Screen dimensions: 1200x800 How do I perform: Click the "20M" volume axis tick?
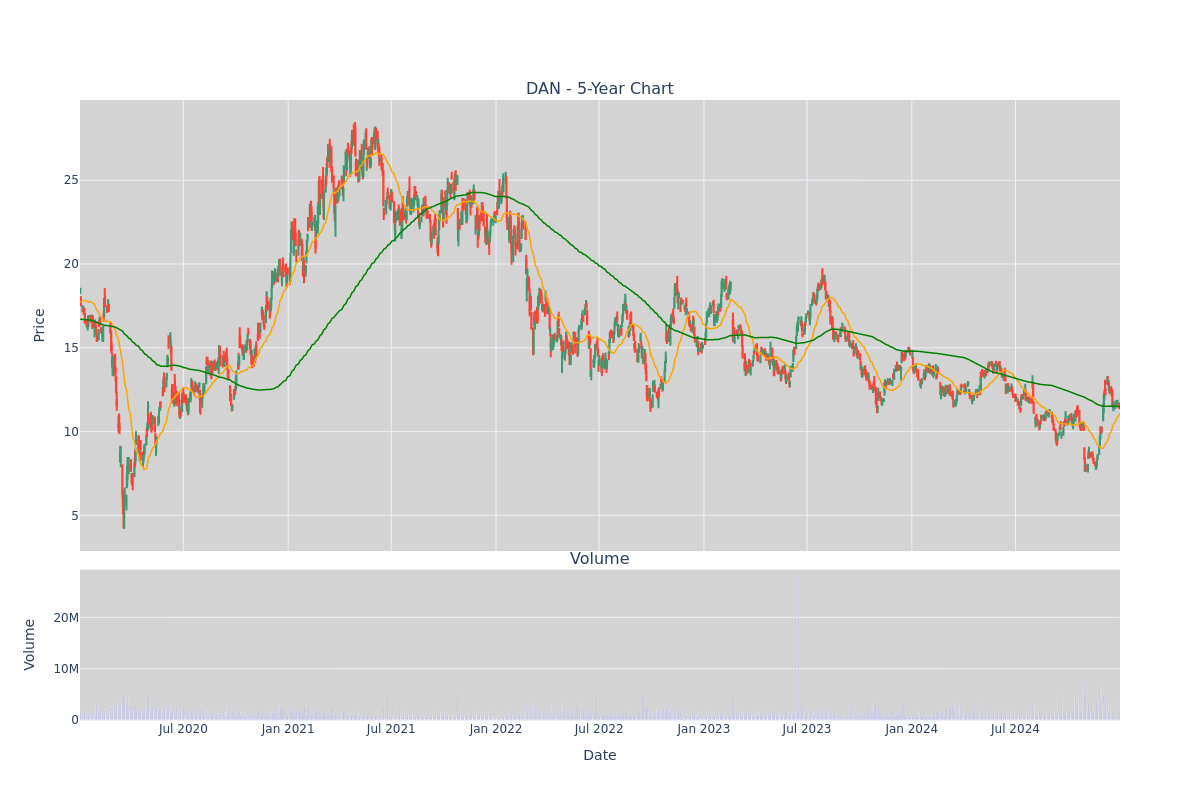pos(67,618)
